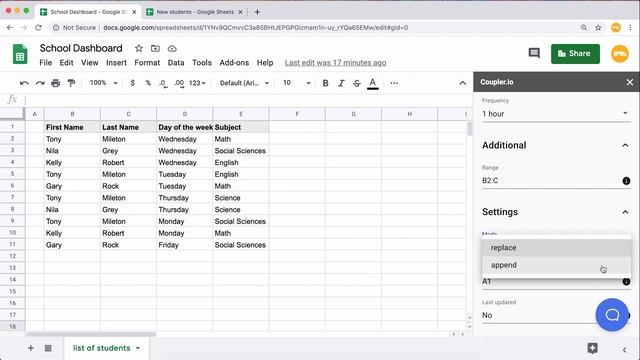The image size is (640, 360).
Task: Click the green Share button
Action: click(575, 53)
